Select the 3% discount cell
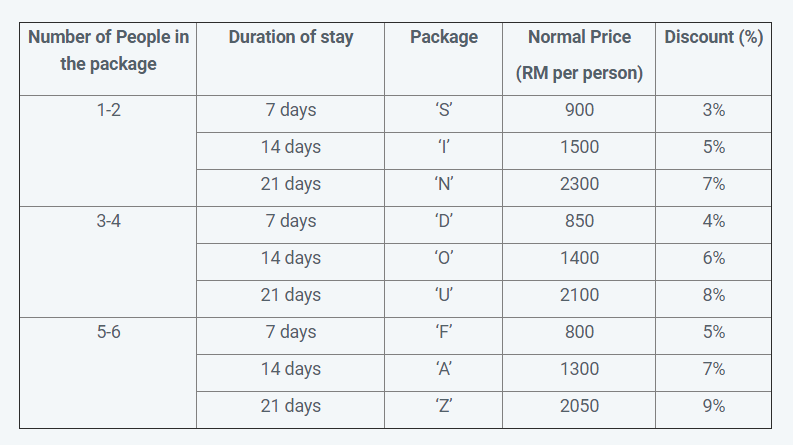The height and width of the screenshot is (445, 793). [x=714, y=110]
